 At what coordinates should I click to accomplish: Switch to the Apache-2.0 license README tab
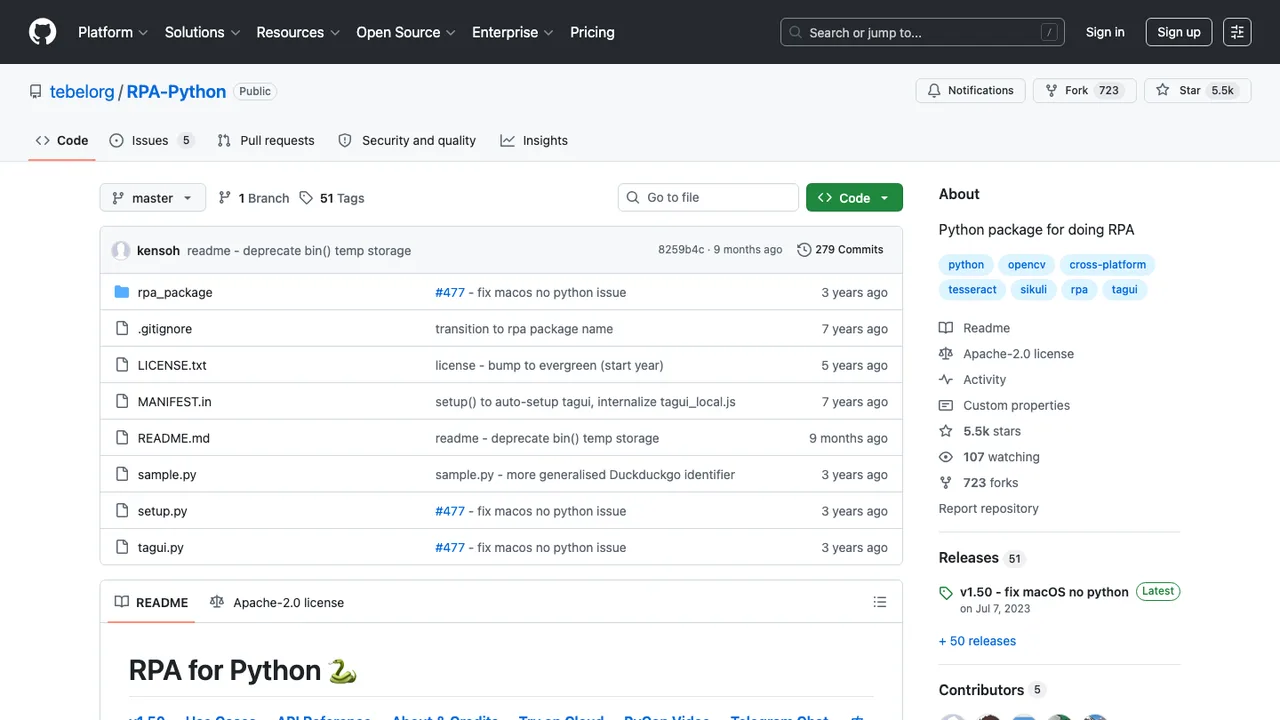[277, 602]
